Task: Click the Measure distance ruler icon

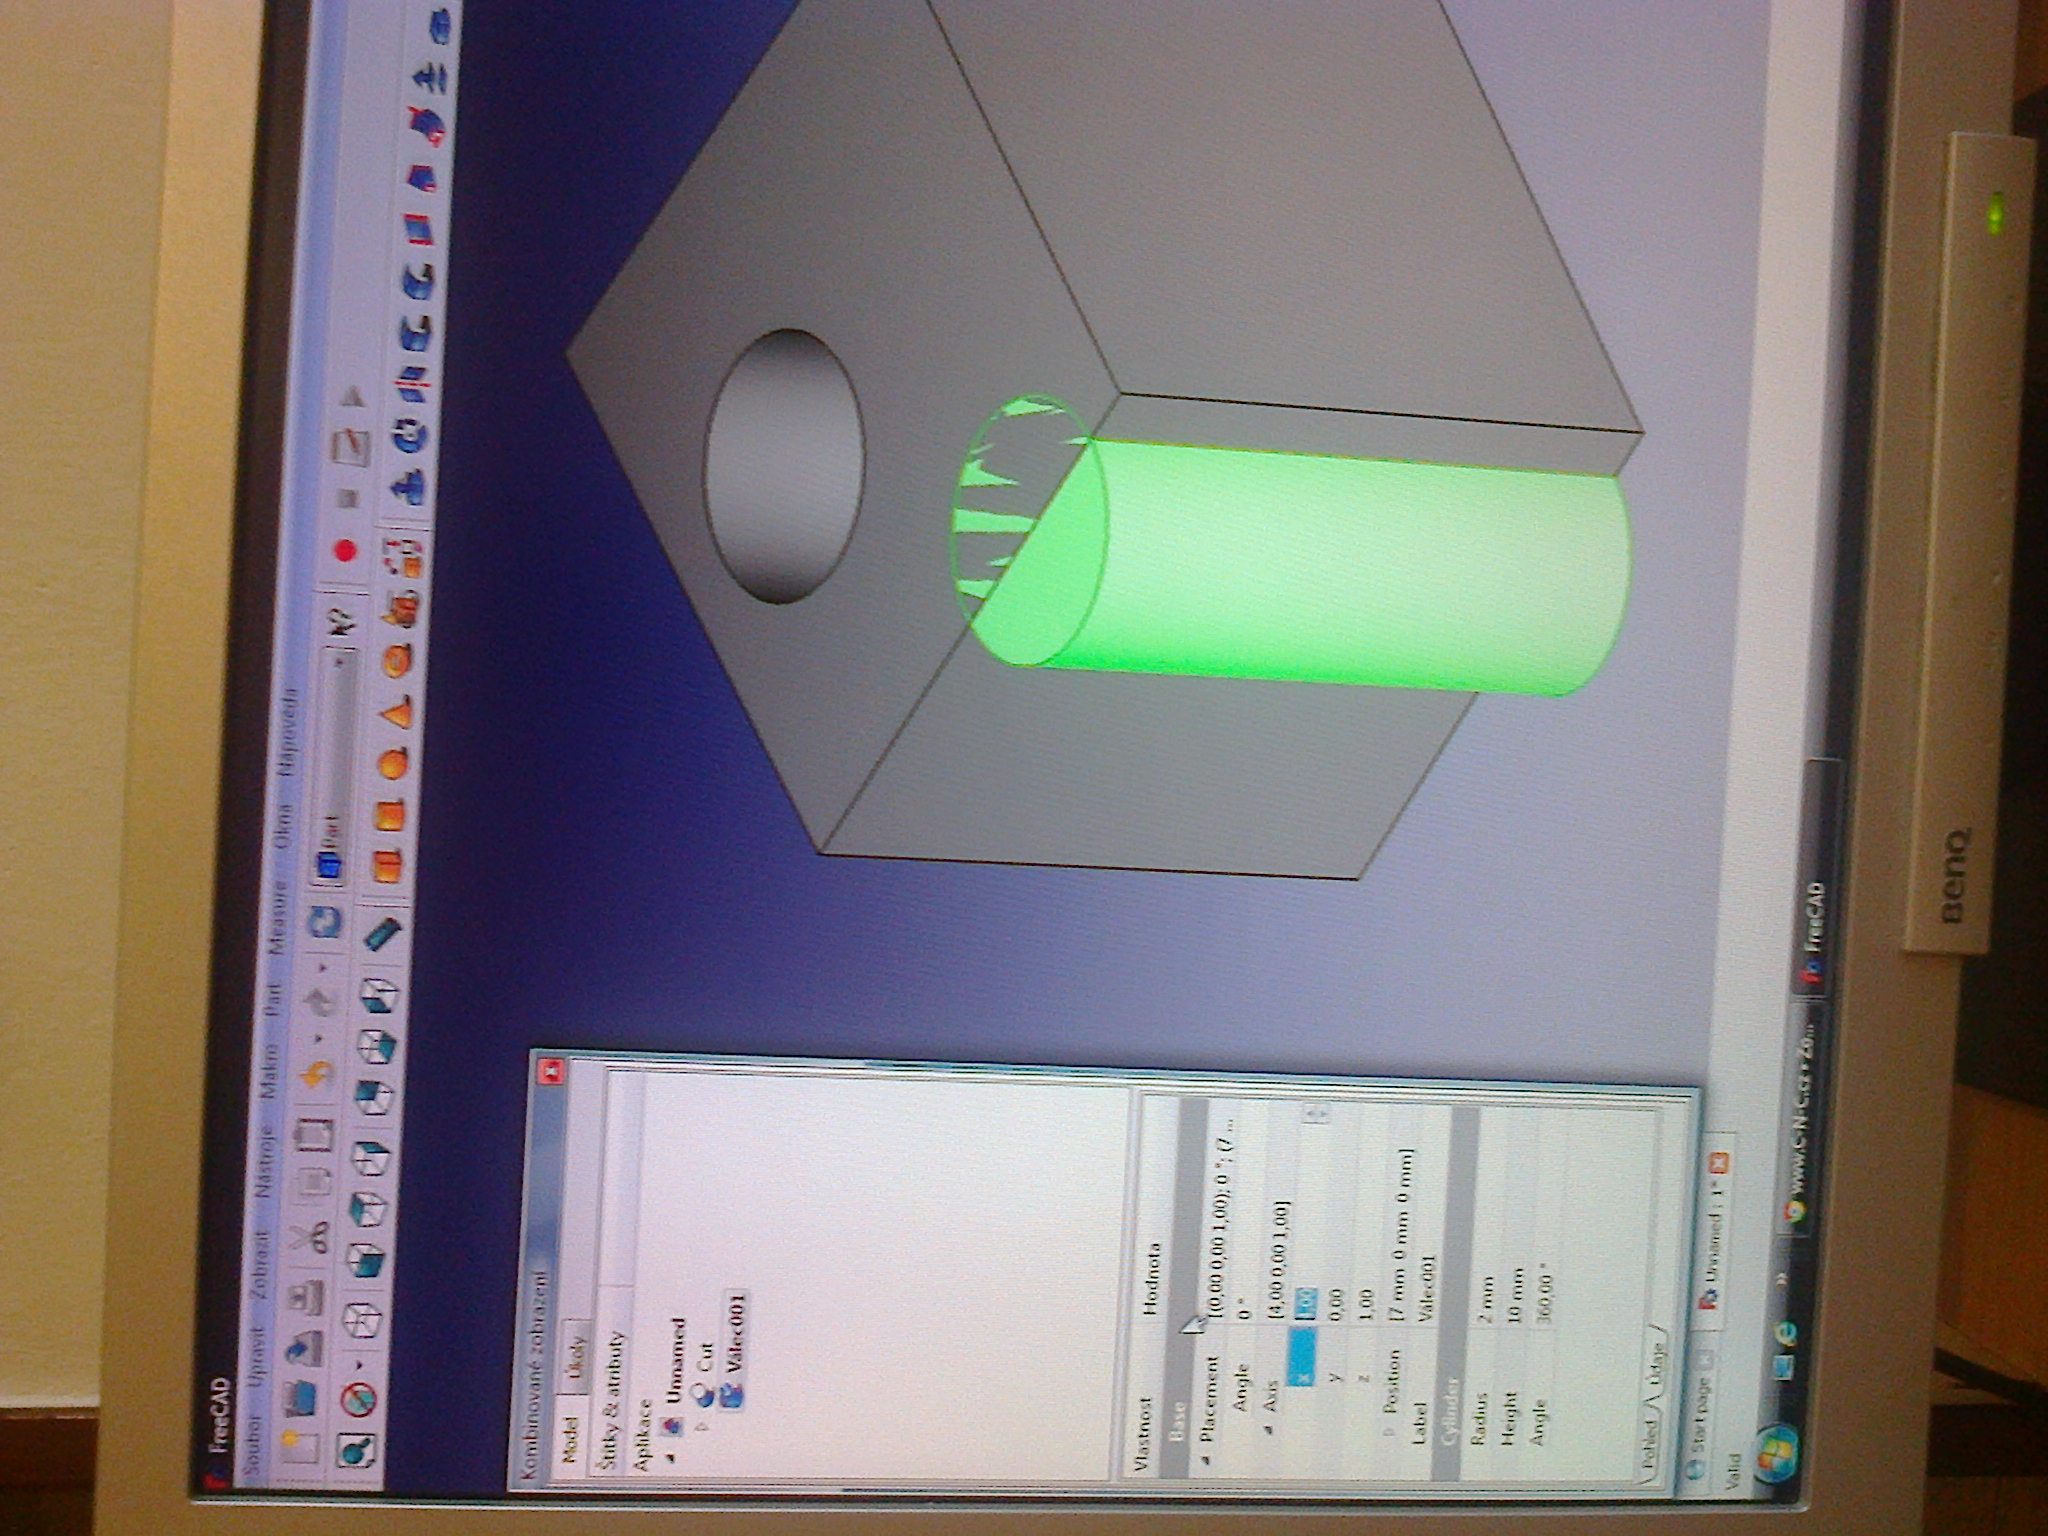Action: tap(382, 935)
